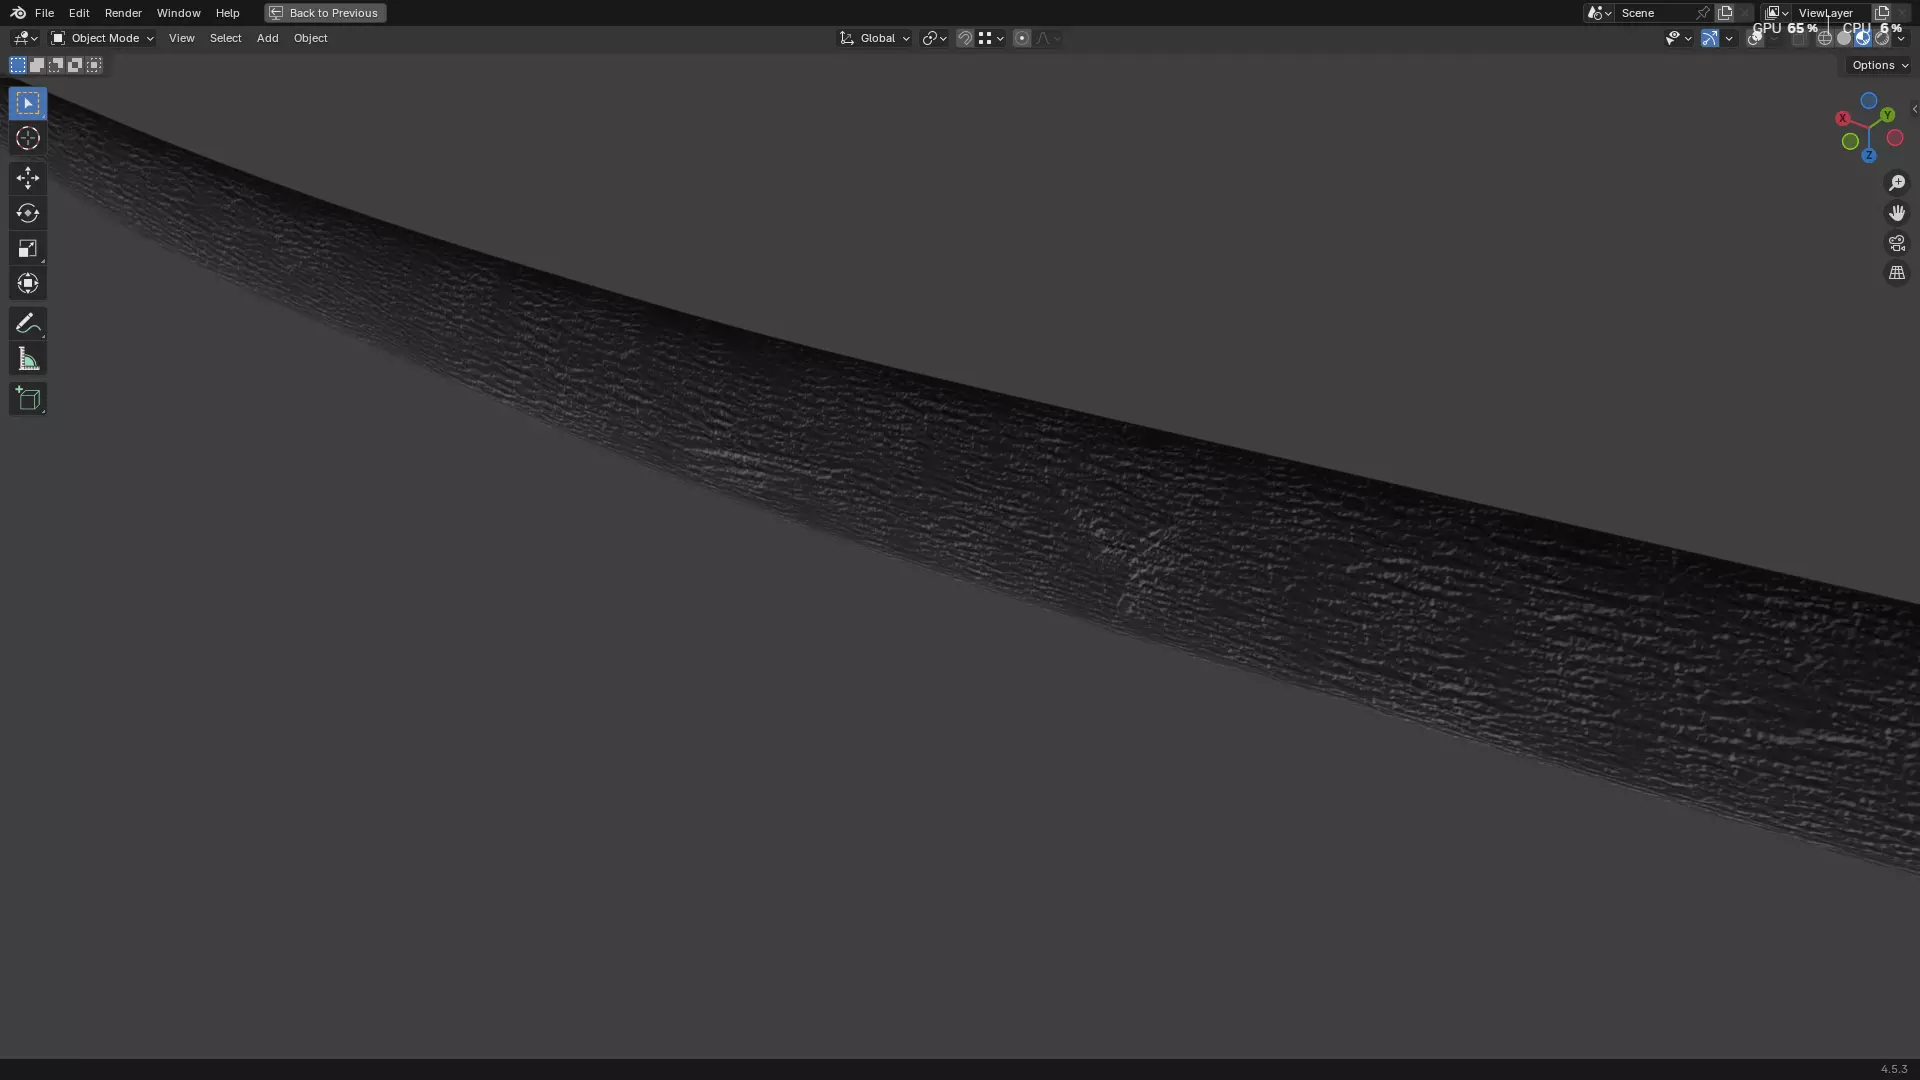Switch perspective/orthographic grid icon

[x=1897, y=273]
